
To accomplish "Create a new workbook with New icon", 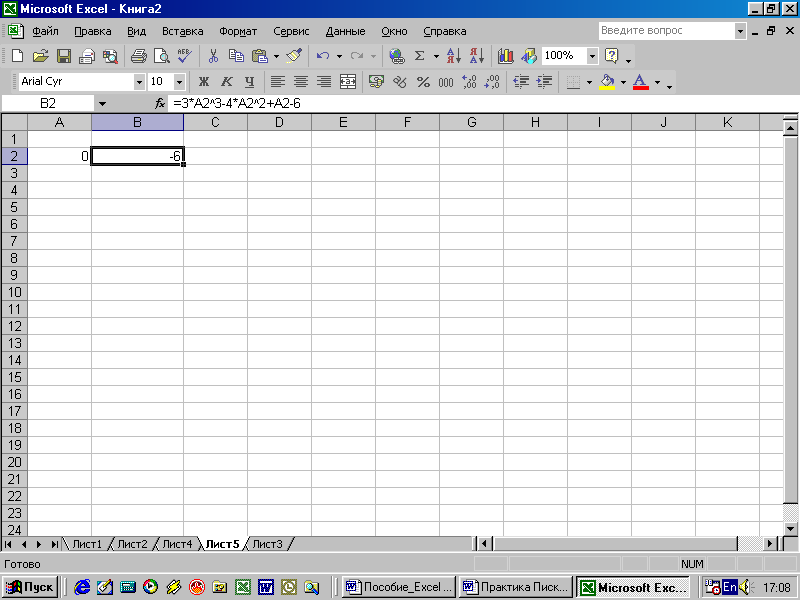I will [17, 56].
